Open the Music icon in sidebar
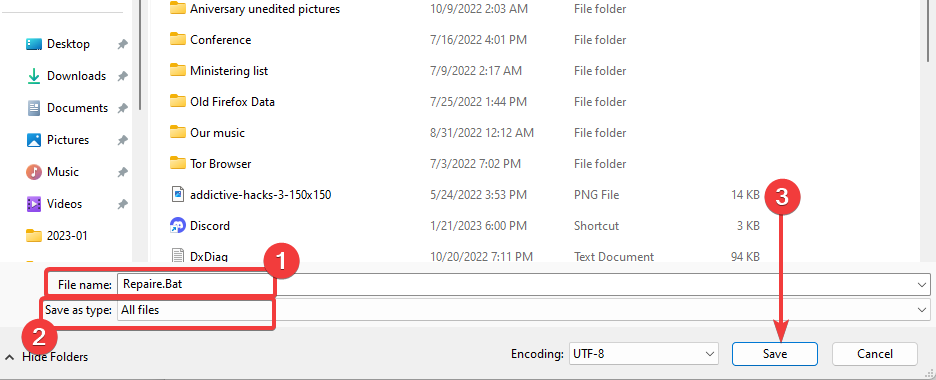This screenshot has width=936, height=380. 34,172
